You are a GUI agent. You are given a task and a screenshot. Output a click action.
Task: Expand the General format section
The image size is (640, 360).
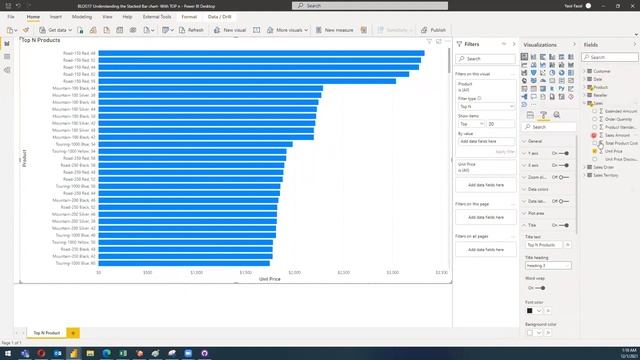pos(535,141)
